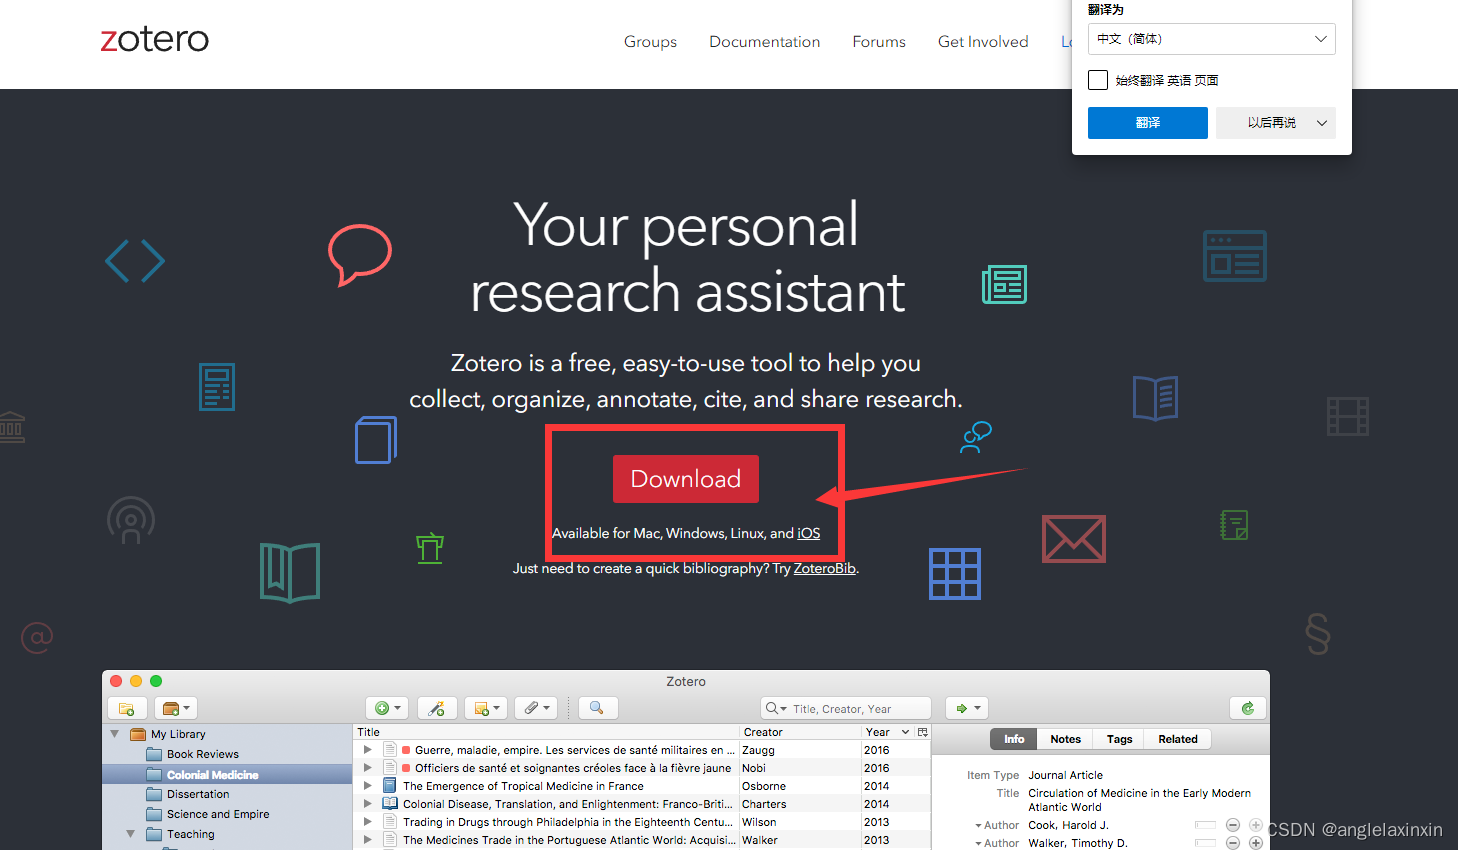Click the zotero logo in the header

click(155, 40)
